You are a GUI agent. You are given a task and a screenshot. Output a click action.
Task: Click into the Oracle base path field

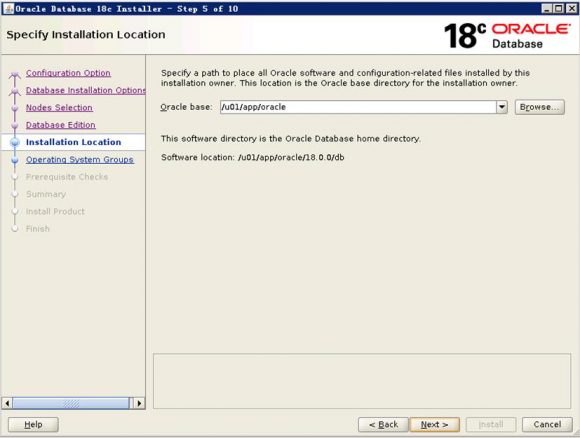point(358,107)
